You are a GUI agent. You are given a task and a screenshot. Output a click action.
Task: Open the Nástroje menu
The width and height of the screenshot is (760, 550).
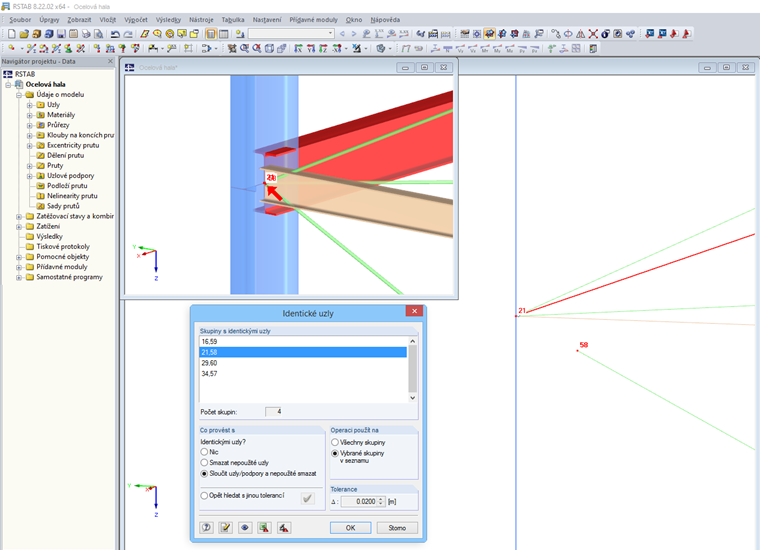pyautogui.click(x=201, y=20)
